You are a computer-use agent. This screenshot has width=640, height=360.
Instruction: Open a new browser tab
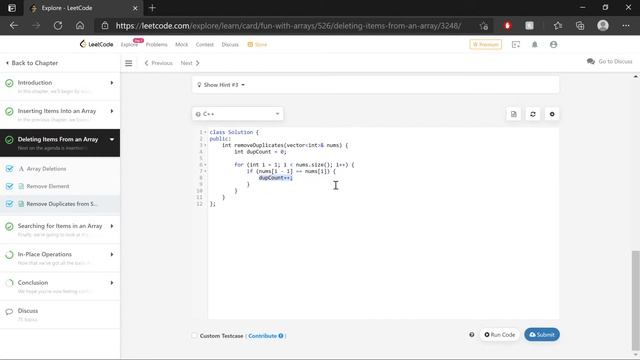coord(152,8)
